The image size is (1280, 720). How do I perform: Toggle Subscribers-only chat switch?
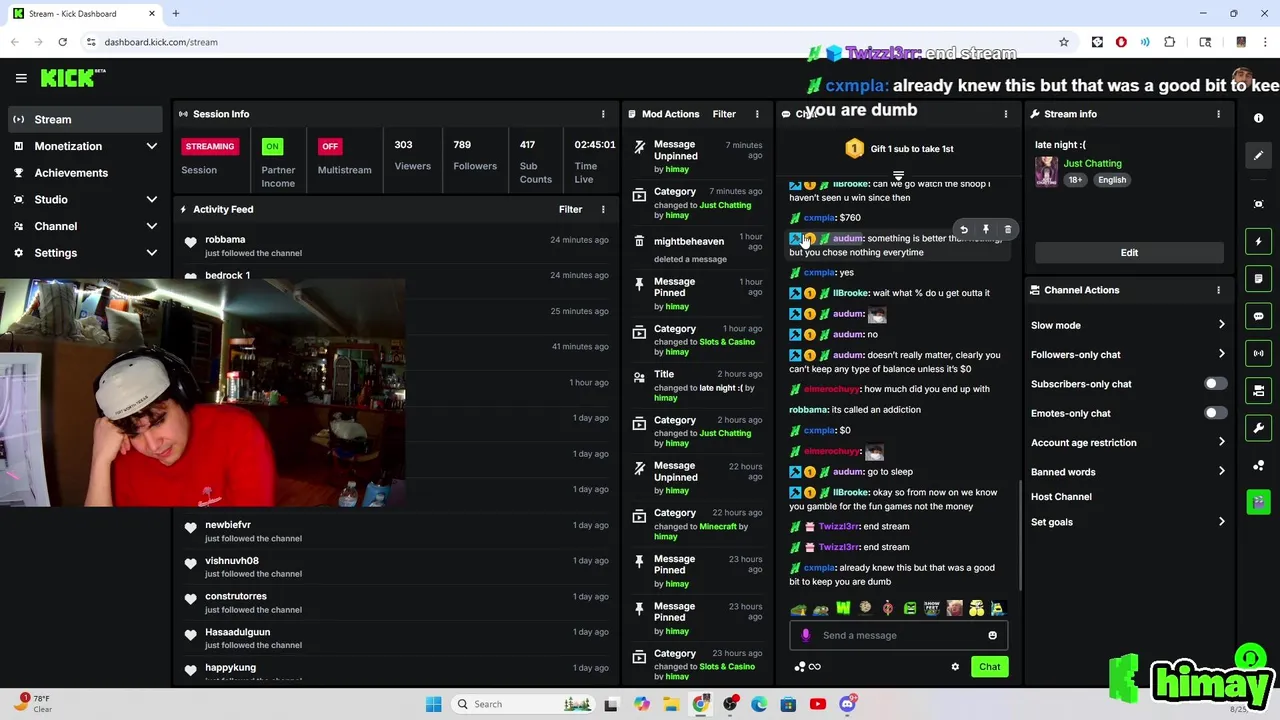point(1215,384)
